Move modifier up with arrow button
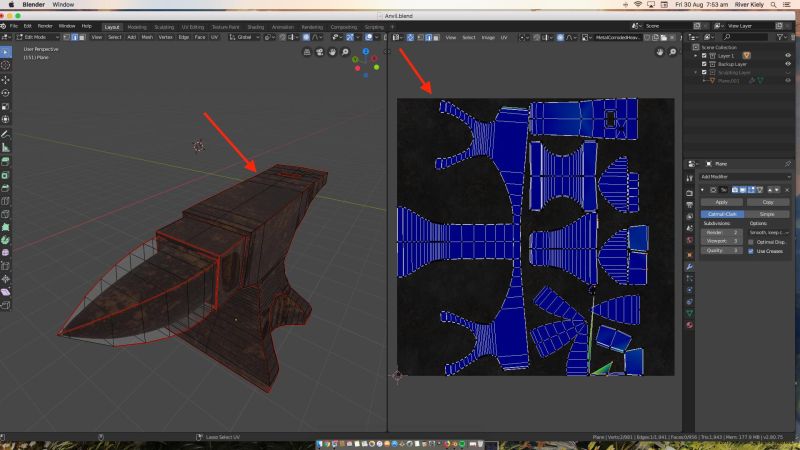 (770, 190)
